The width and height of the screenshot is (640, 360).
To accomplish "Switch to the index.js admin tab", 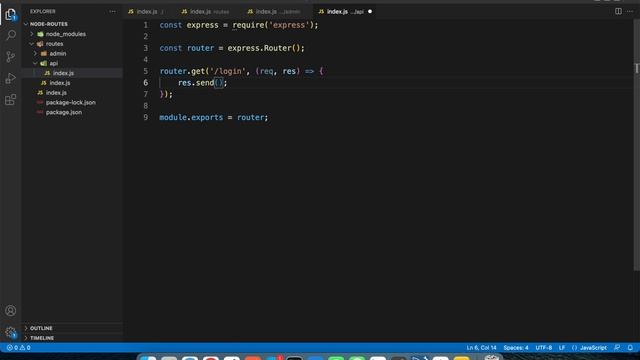I will (x=276, y=11).
